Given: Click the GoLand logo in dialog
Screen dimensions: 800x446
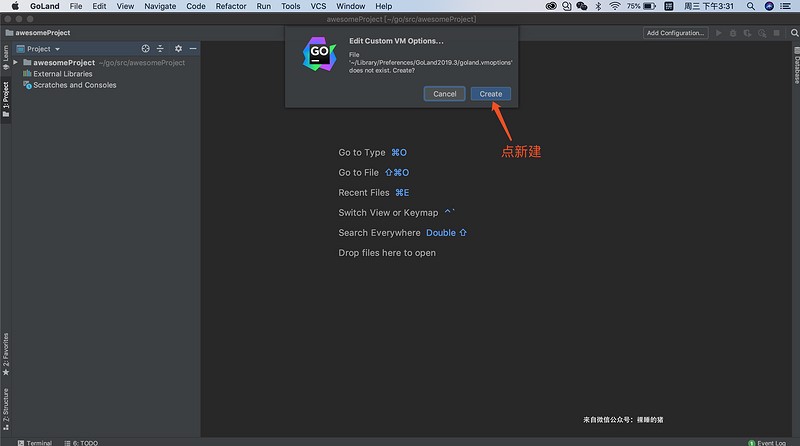Looking at the screenshot, I should 319,54.
